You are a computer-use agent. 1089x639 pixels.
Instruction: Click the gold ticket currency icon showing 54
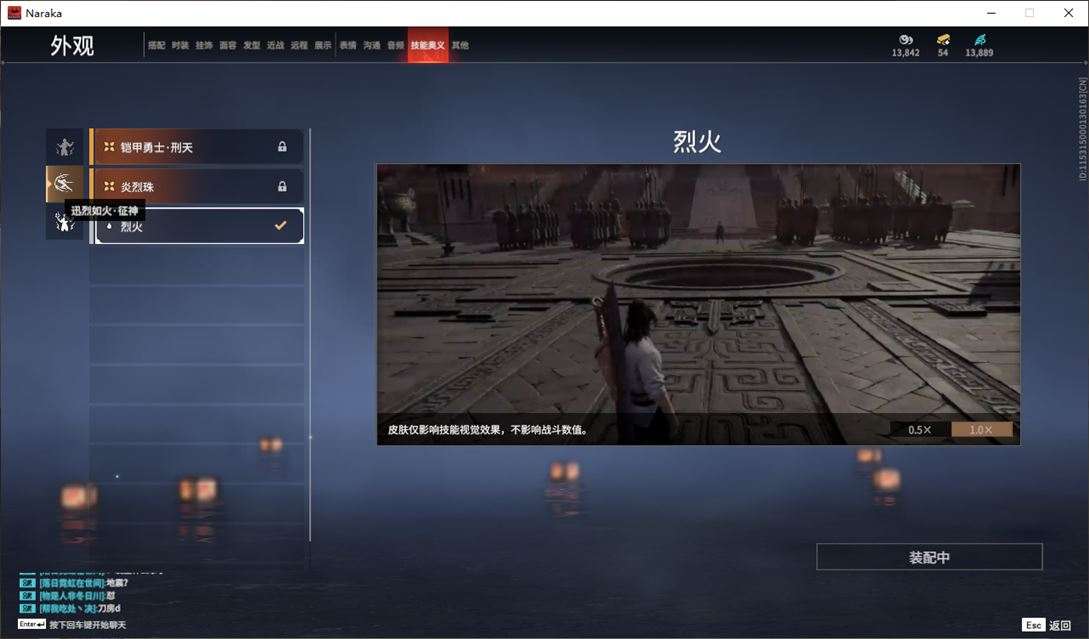(x=943, y=40)
